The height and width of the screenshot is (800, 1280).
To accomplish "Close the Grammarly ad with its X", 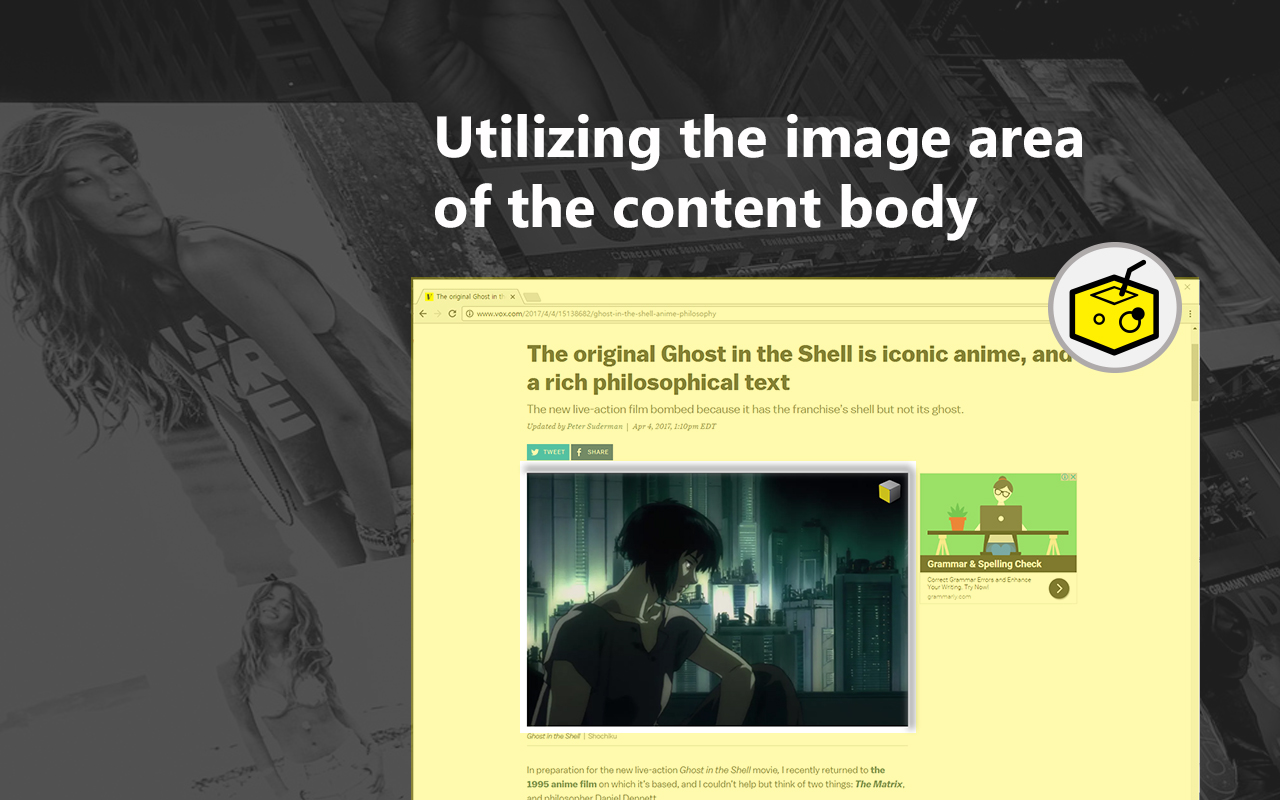I will click(x=1073, y=477).
